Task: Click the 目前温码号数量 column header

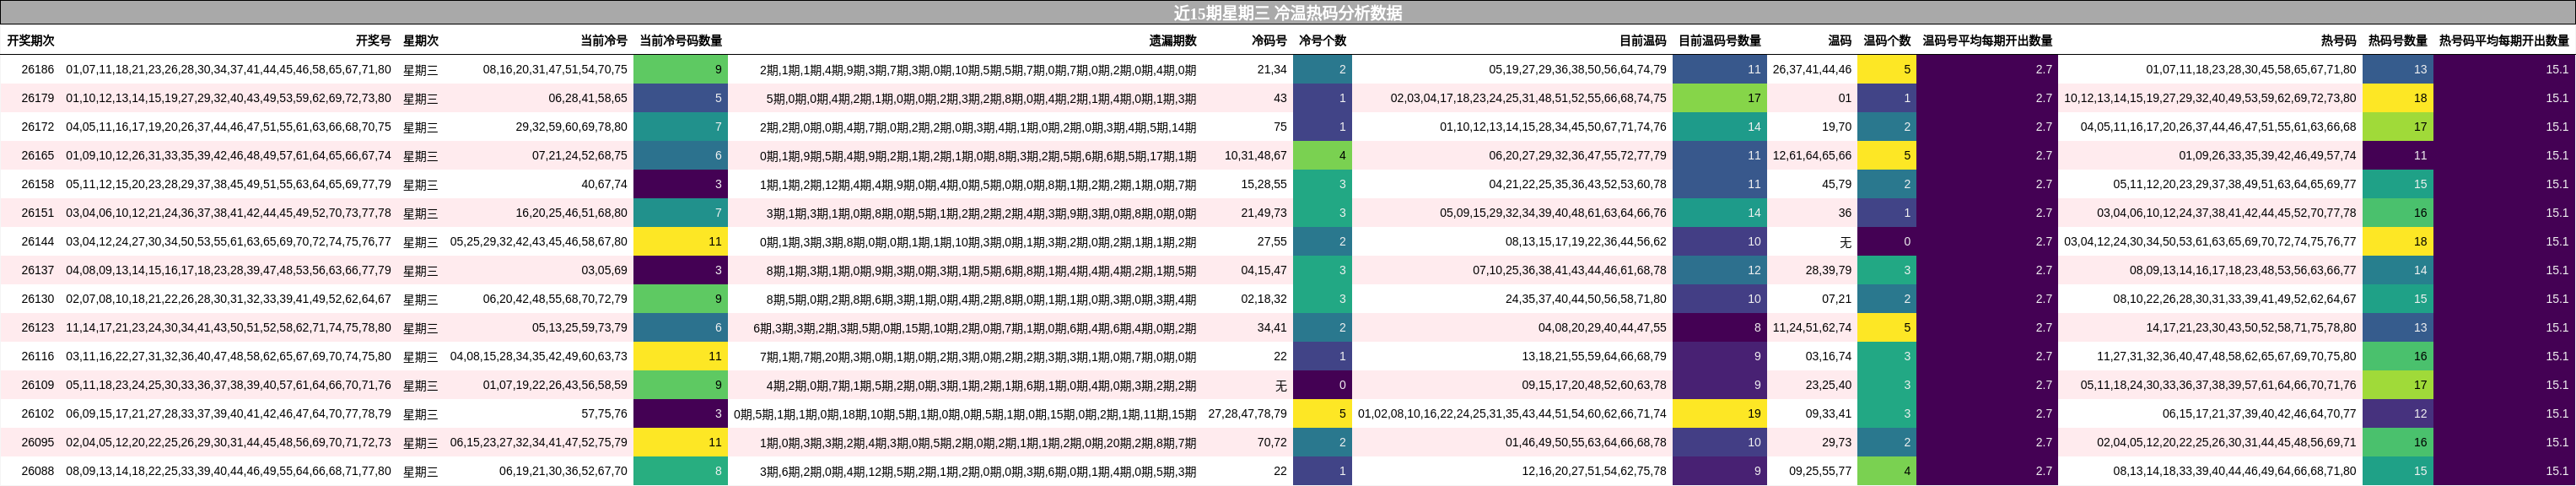Action: tap(1719, 41)
